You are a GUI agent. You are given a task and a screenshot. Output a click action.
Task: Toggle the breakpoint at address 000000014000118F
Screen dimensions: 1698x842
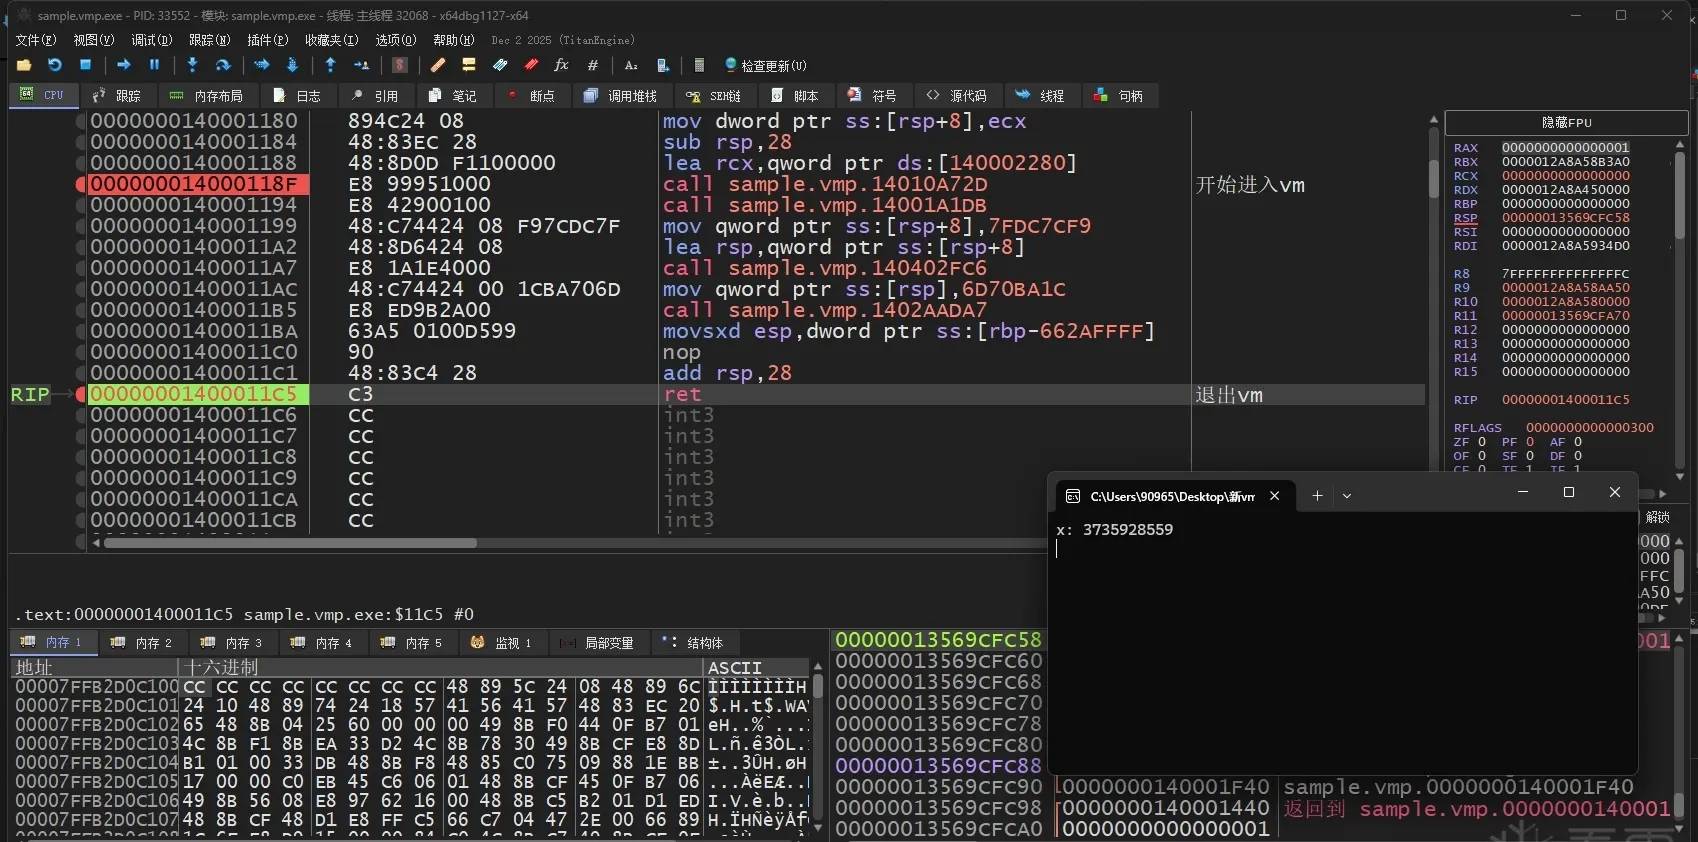[81, 184]
